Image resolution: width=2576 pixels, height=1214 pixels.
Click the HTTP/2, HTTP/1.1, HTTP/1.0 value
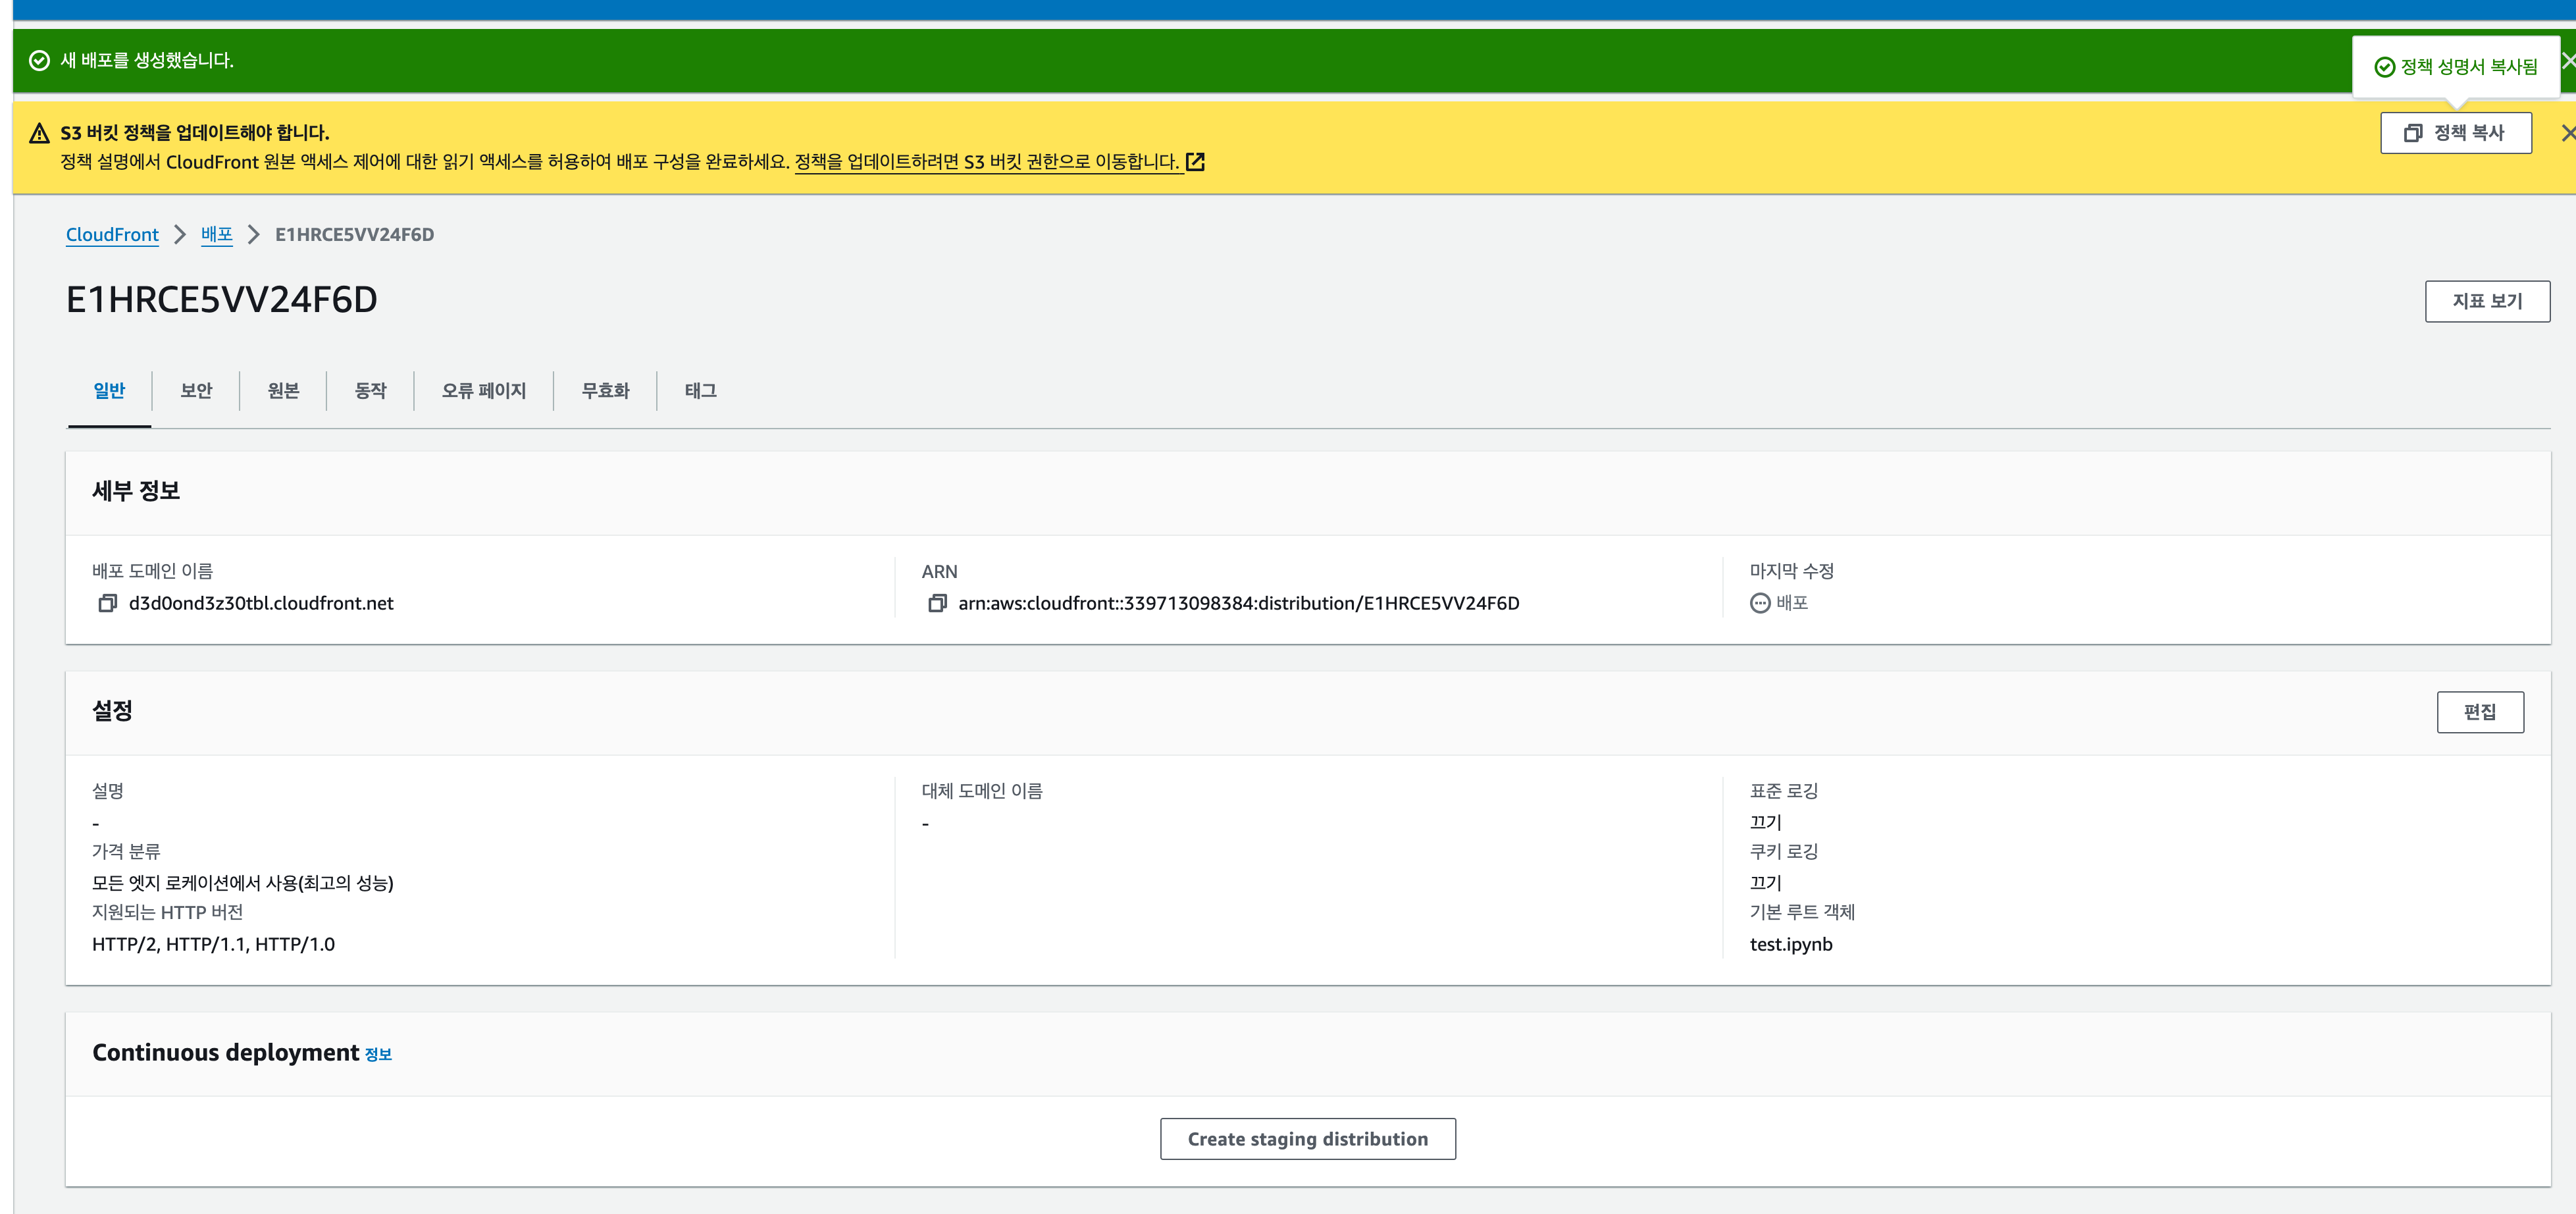[x=213, y=944]
